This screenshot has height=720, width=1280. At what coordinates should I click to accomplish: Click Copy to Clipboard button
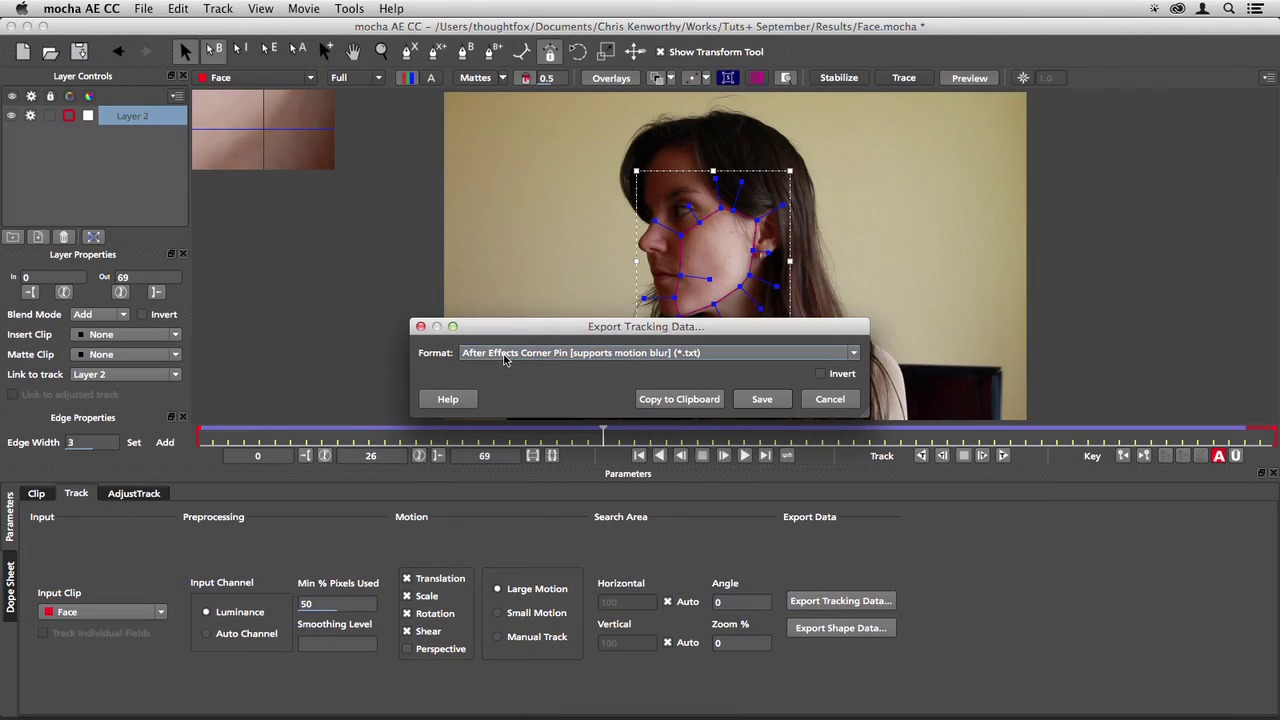[679, 399]
